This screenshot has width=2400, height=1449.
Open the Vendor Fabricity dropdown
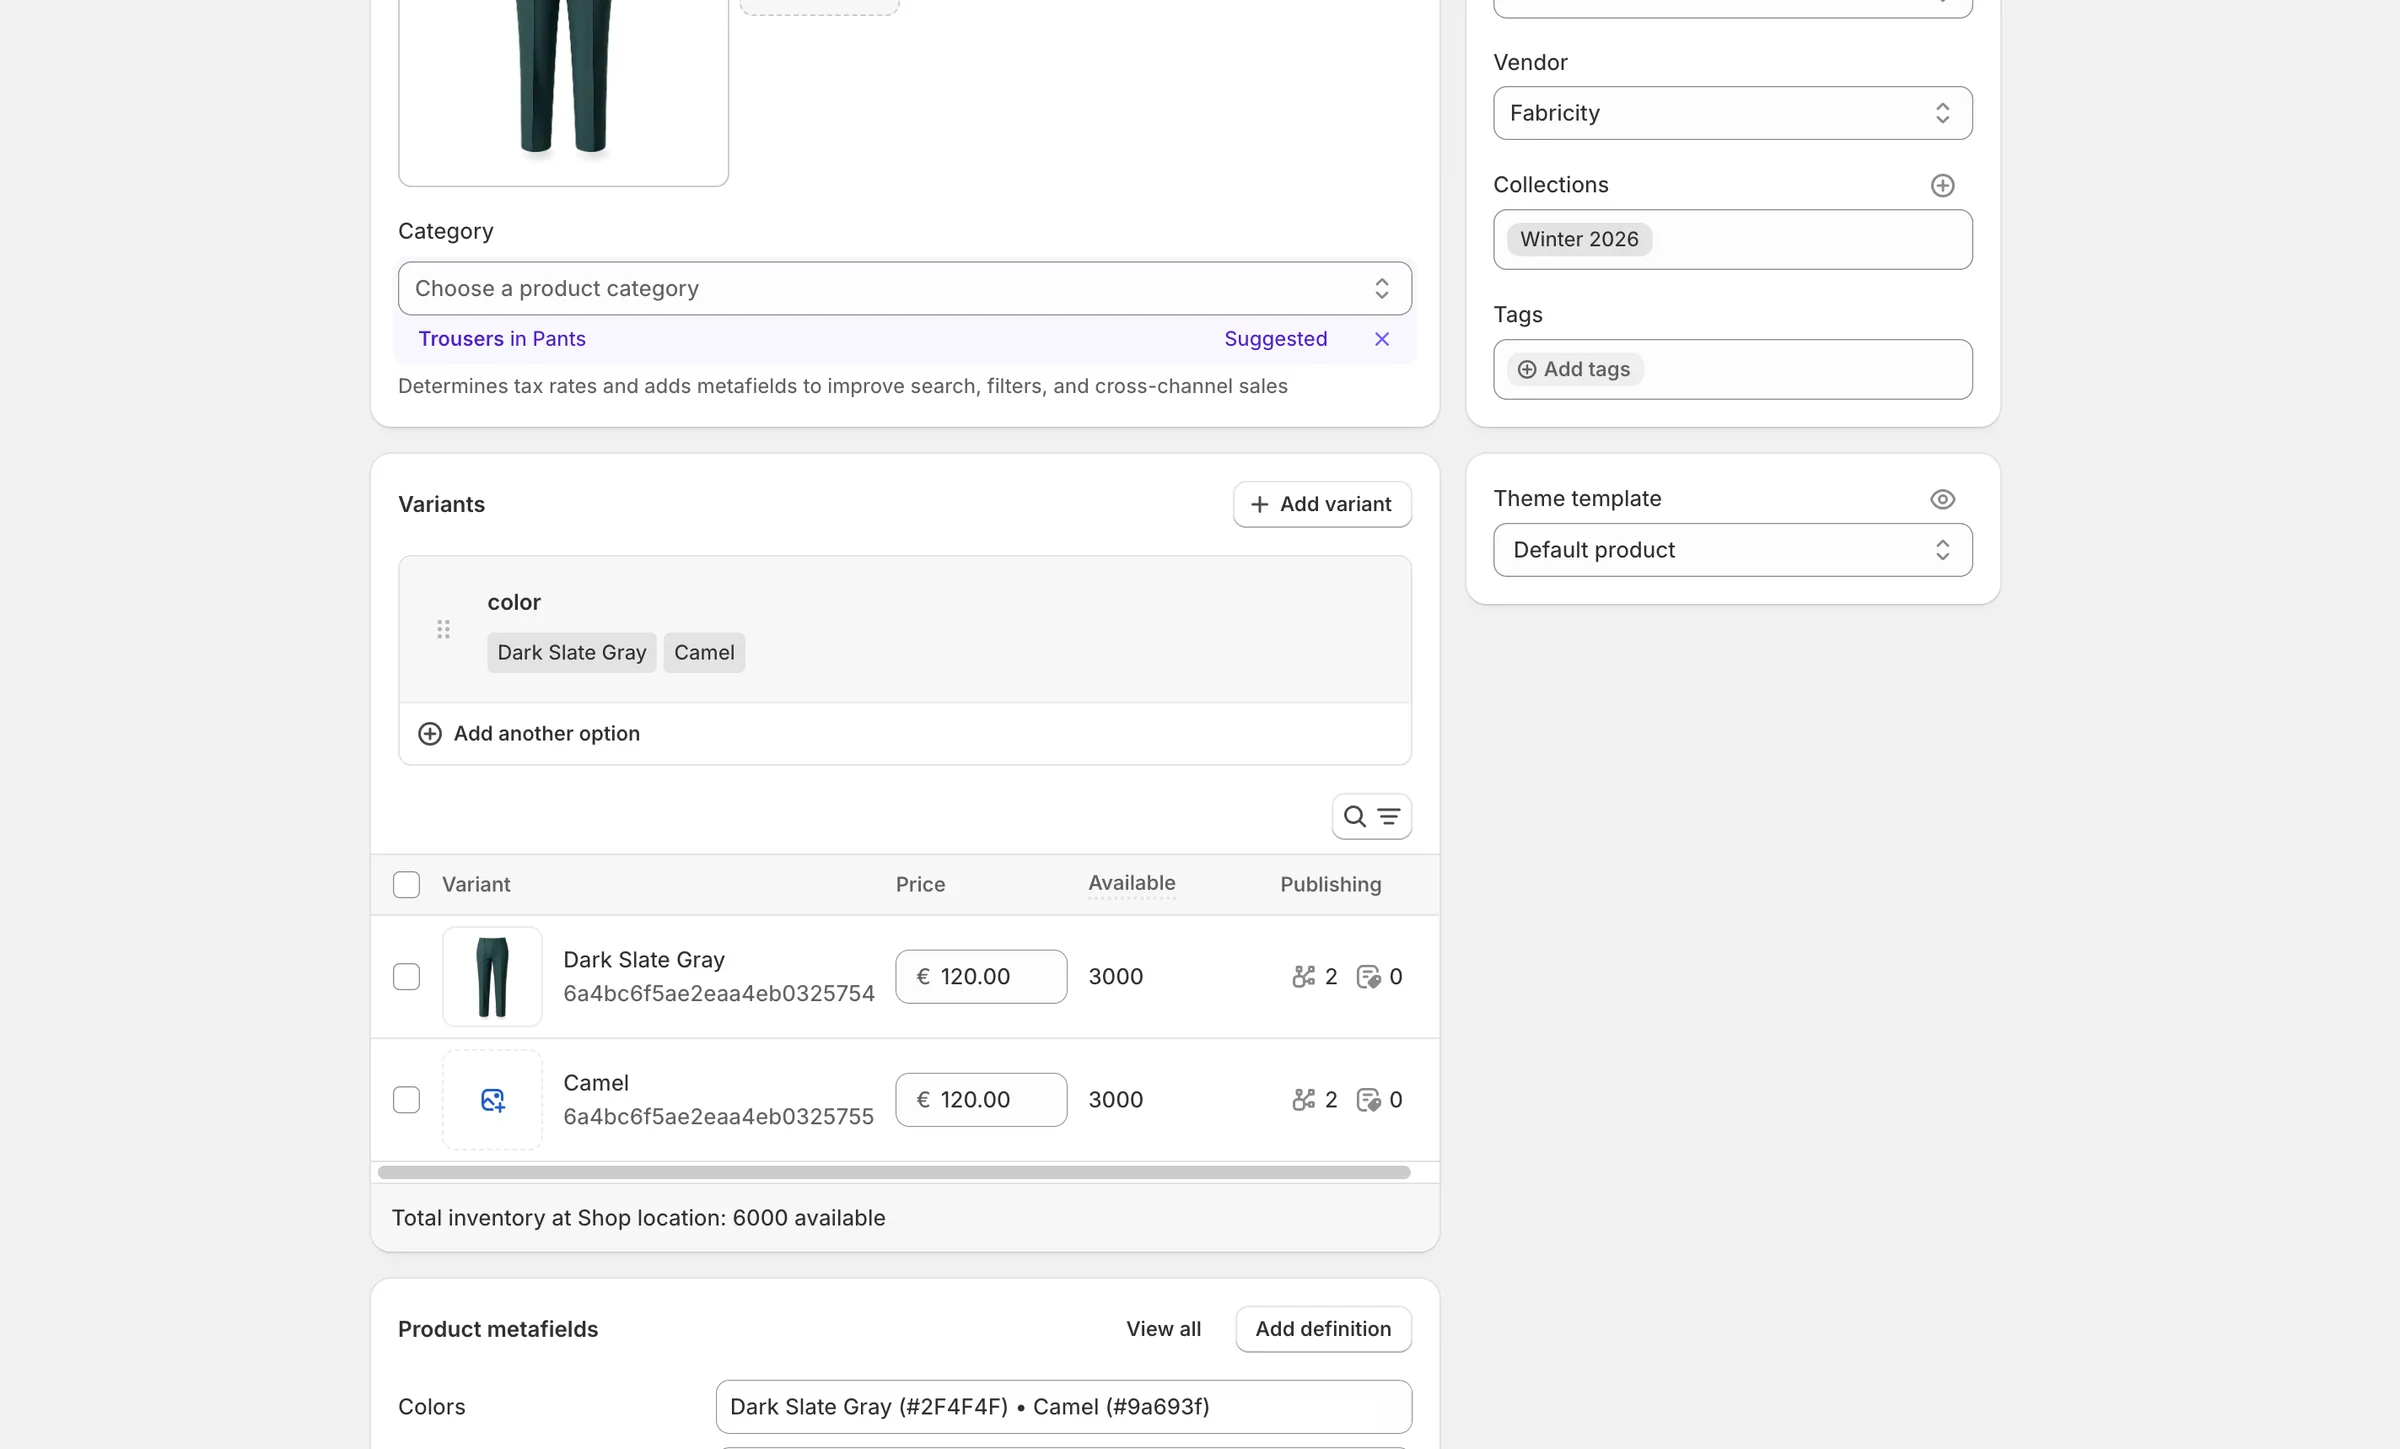[x=1733, y=113]
